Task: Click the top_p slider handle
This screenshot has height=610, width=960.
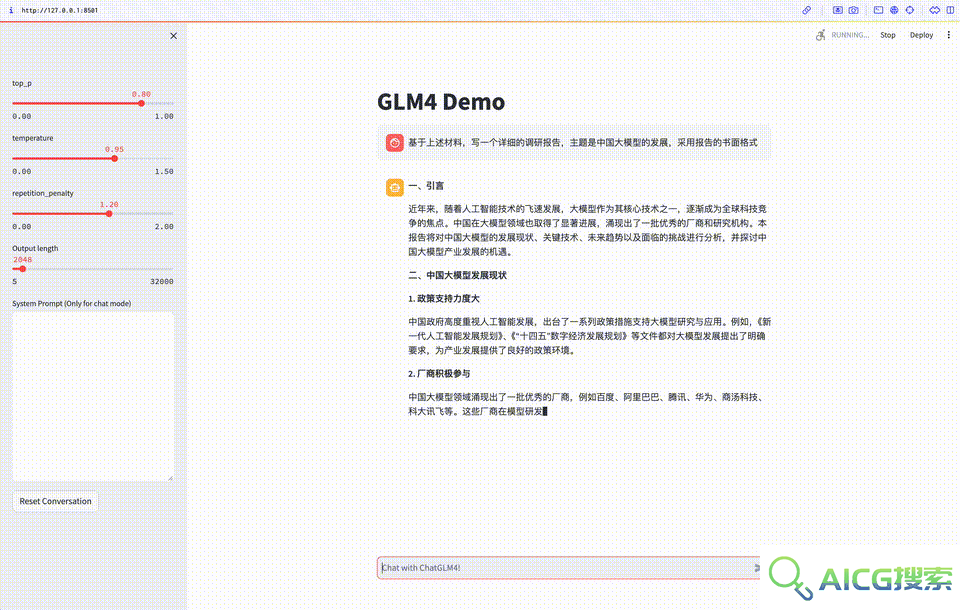Action: (141, 104)
